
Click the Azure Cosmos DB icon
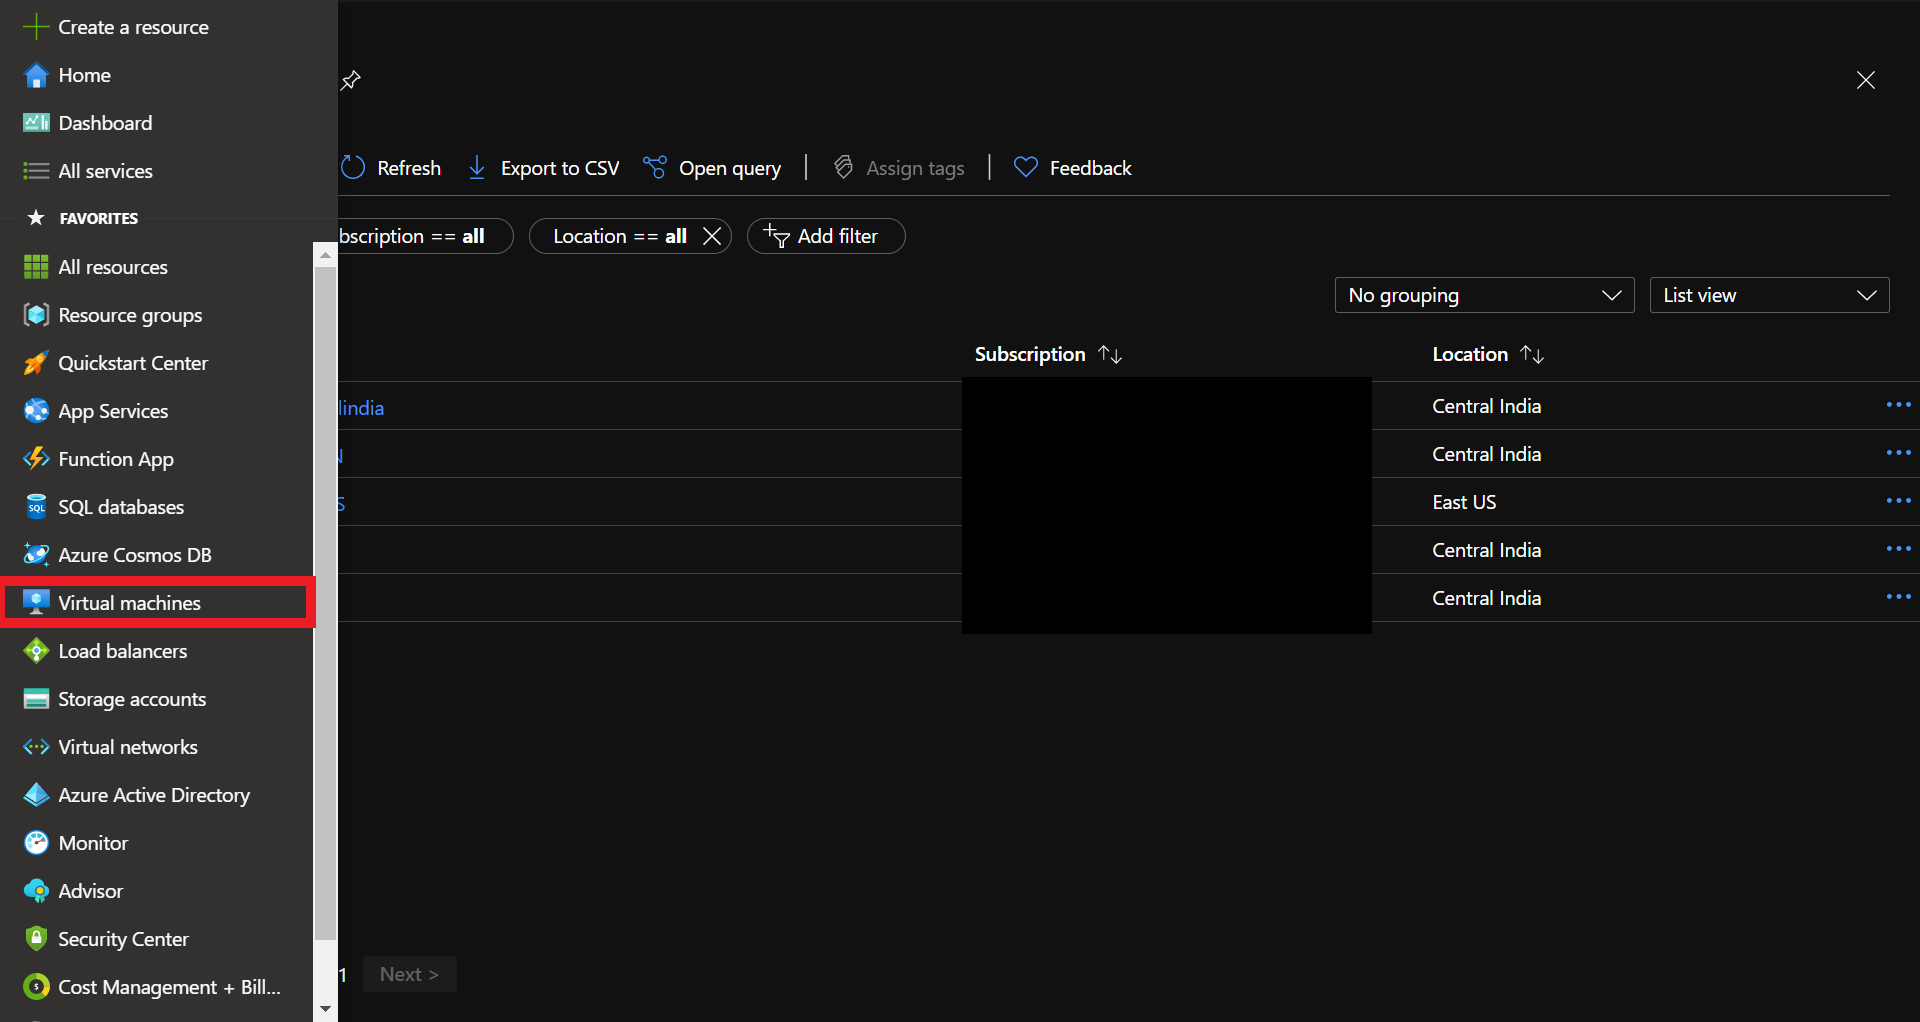click(x=36, y=555)
